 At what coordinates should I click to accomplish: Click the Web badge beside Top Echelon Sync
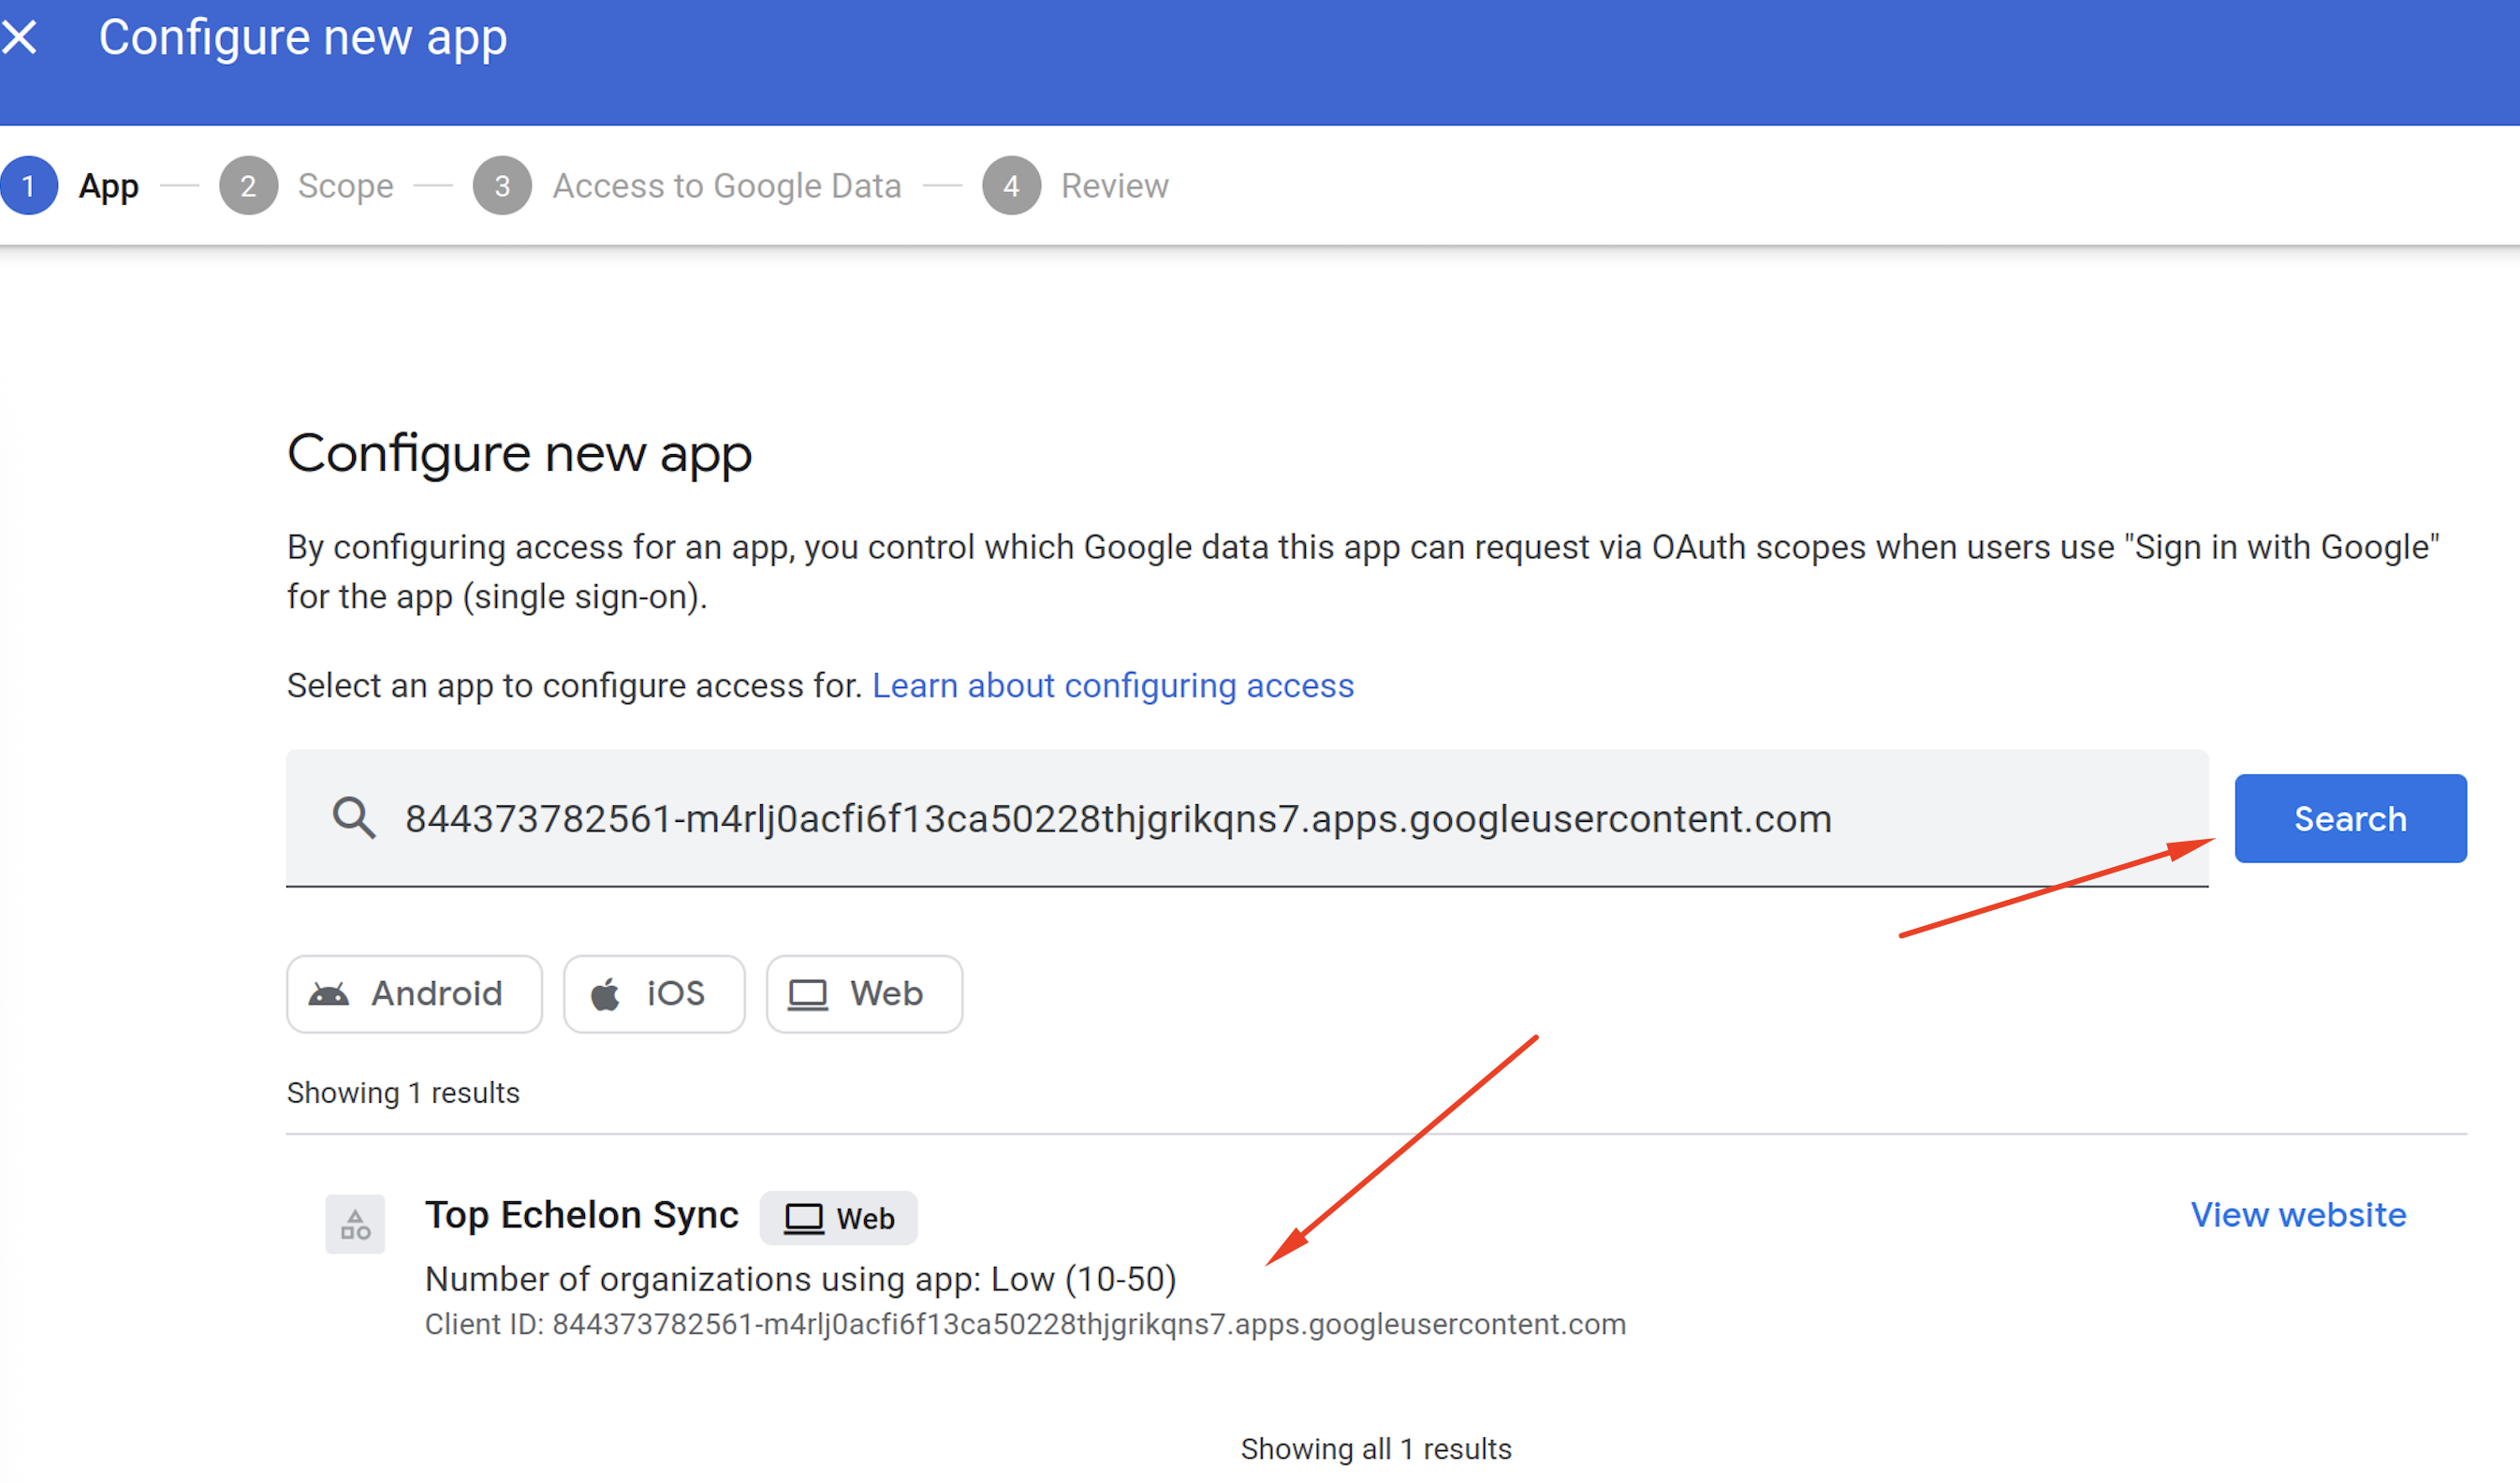838,1219
